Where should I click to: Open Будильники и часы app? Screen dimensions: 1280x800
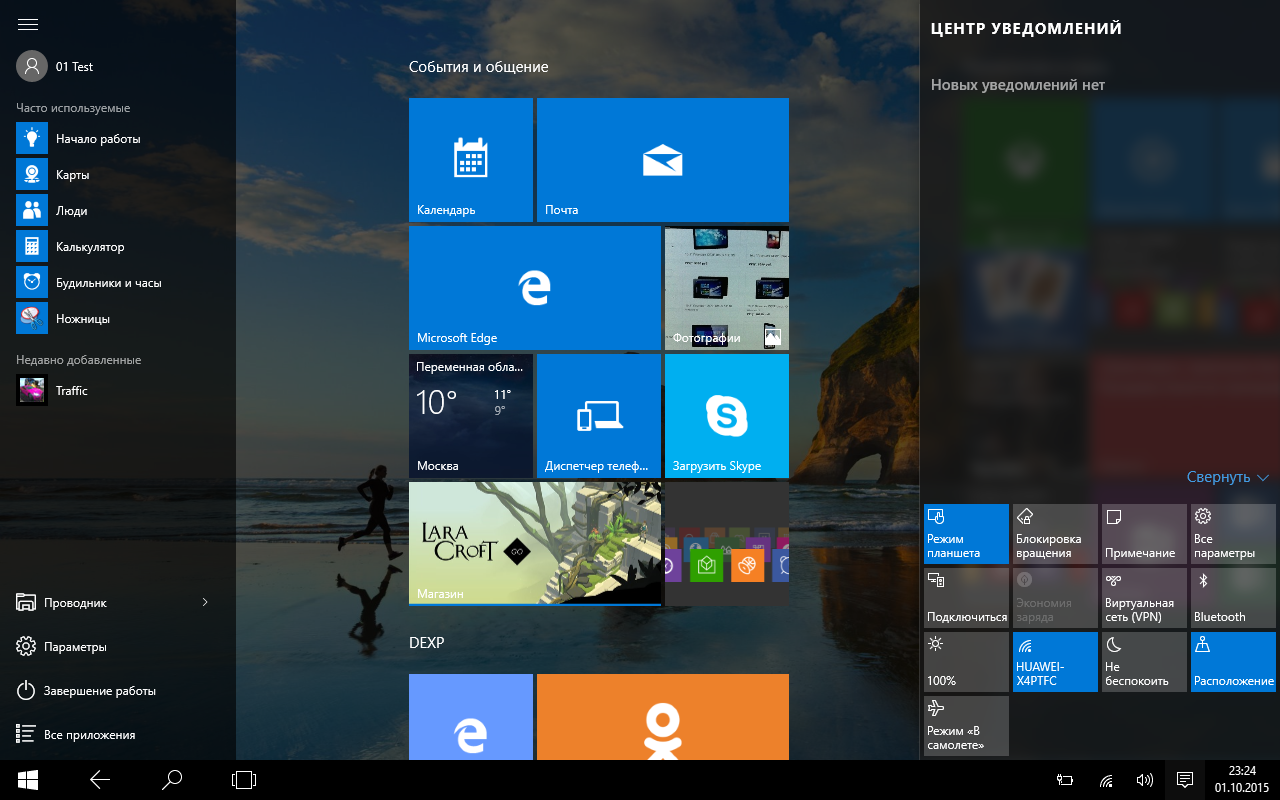point(118,283)
